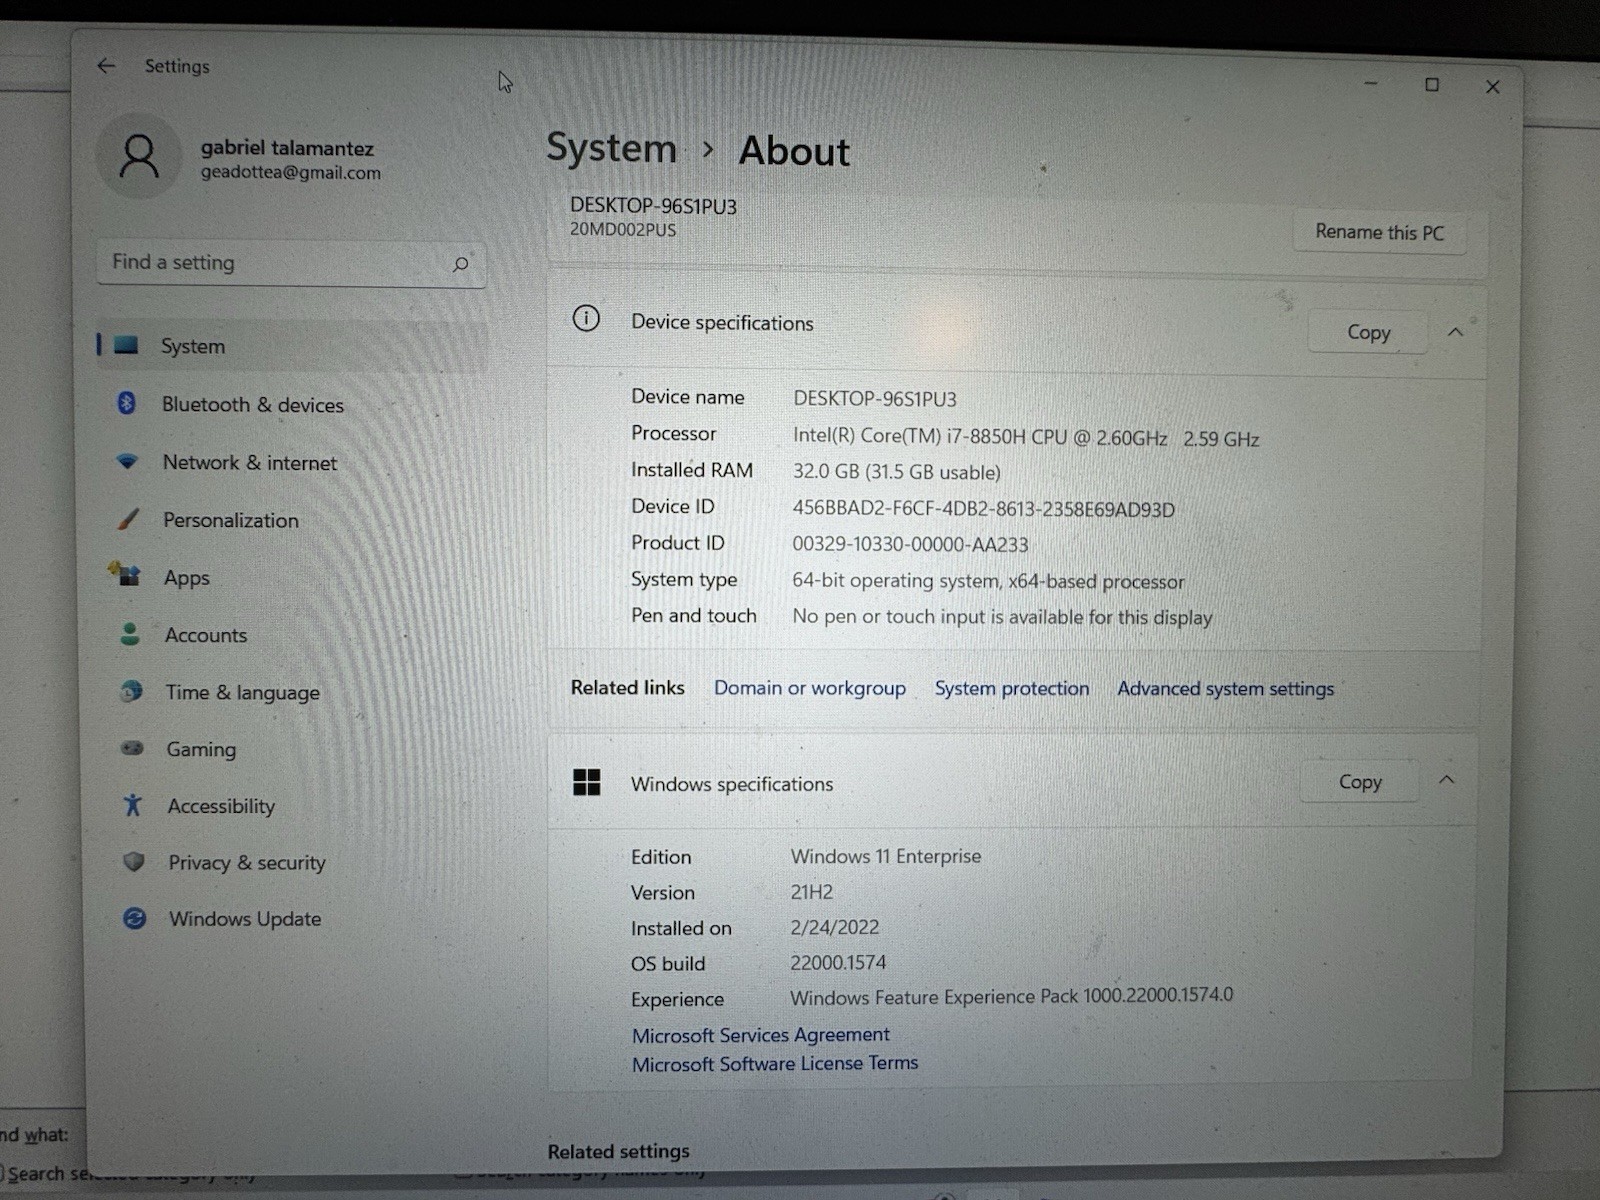The image size is (1600, 1200).
Task: Click the Apps icon in sidebar
Action: [x=127, y=575]
